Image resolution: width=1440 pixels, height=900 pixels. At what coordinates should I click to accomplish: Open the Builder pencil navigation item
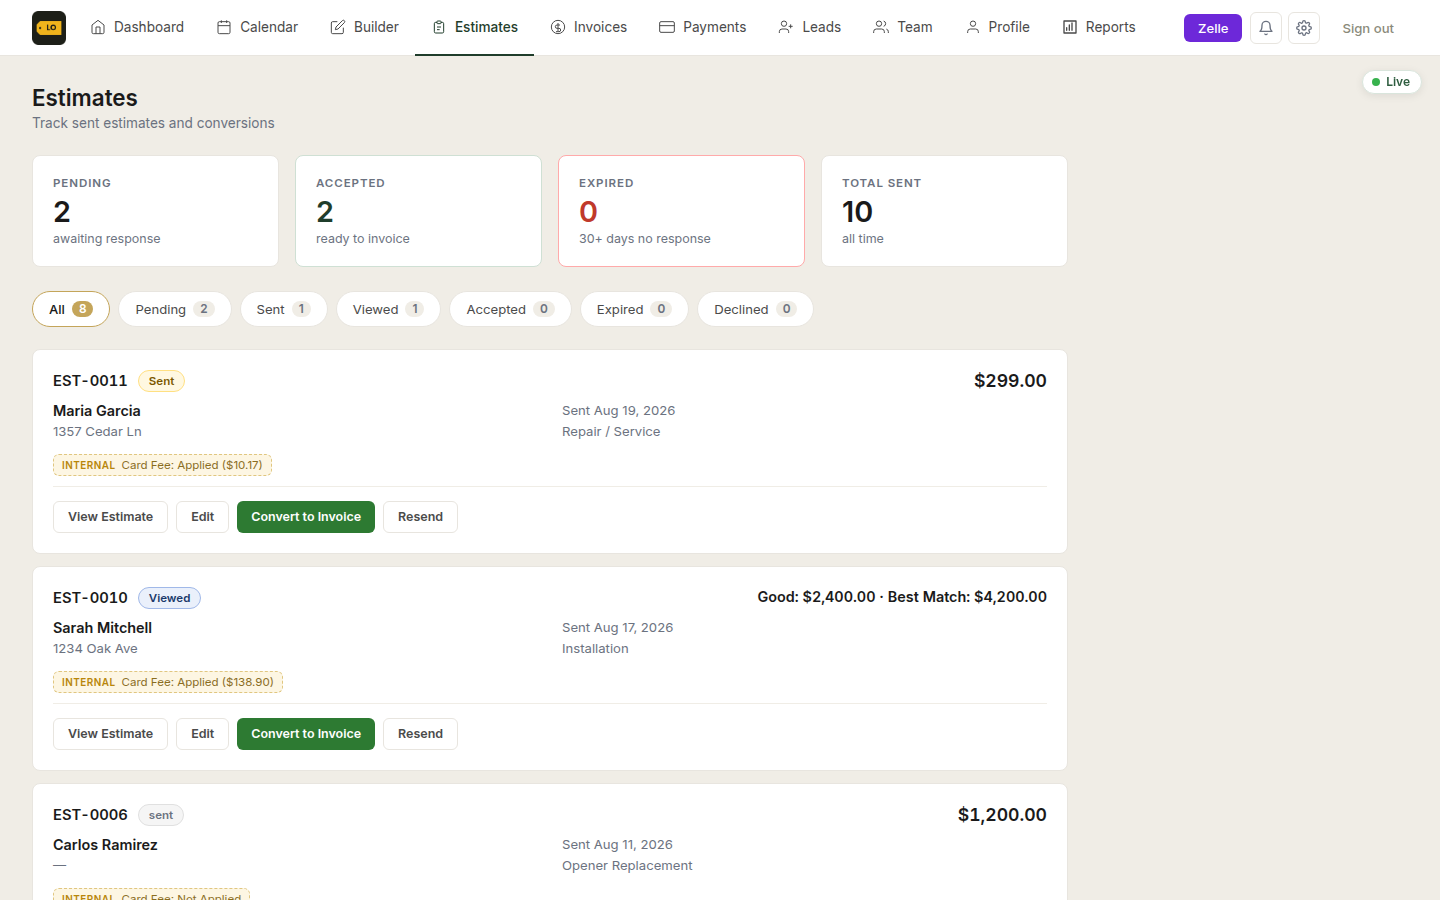(364, 27)
